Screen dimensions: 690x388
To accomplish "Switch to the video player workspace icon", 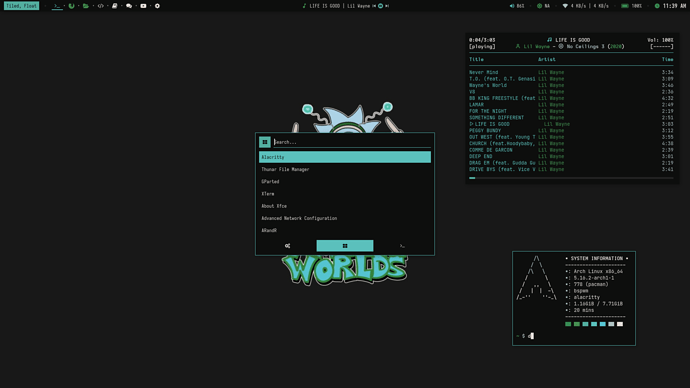I will 143,6.
